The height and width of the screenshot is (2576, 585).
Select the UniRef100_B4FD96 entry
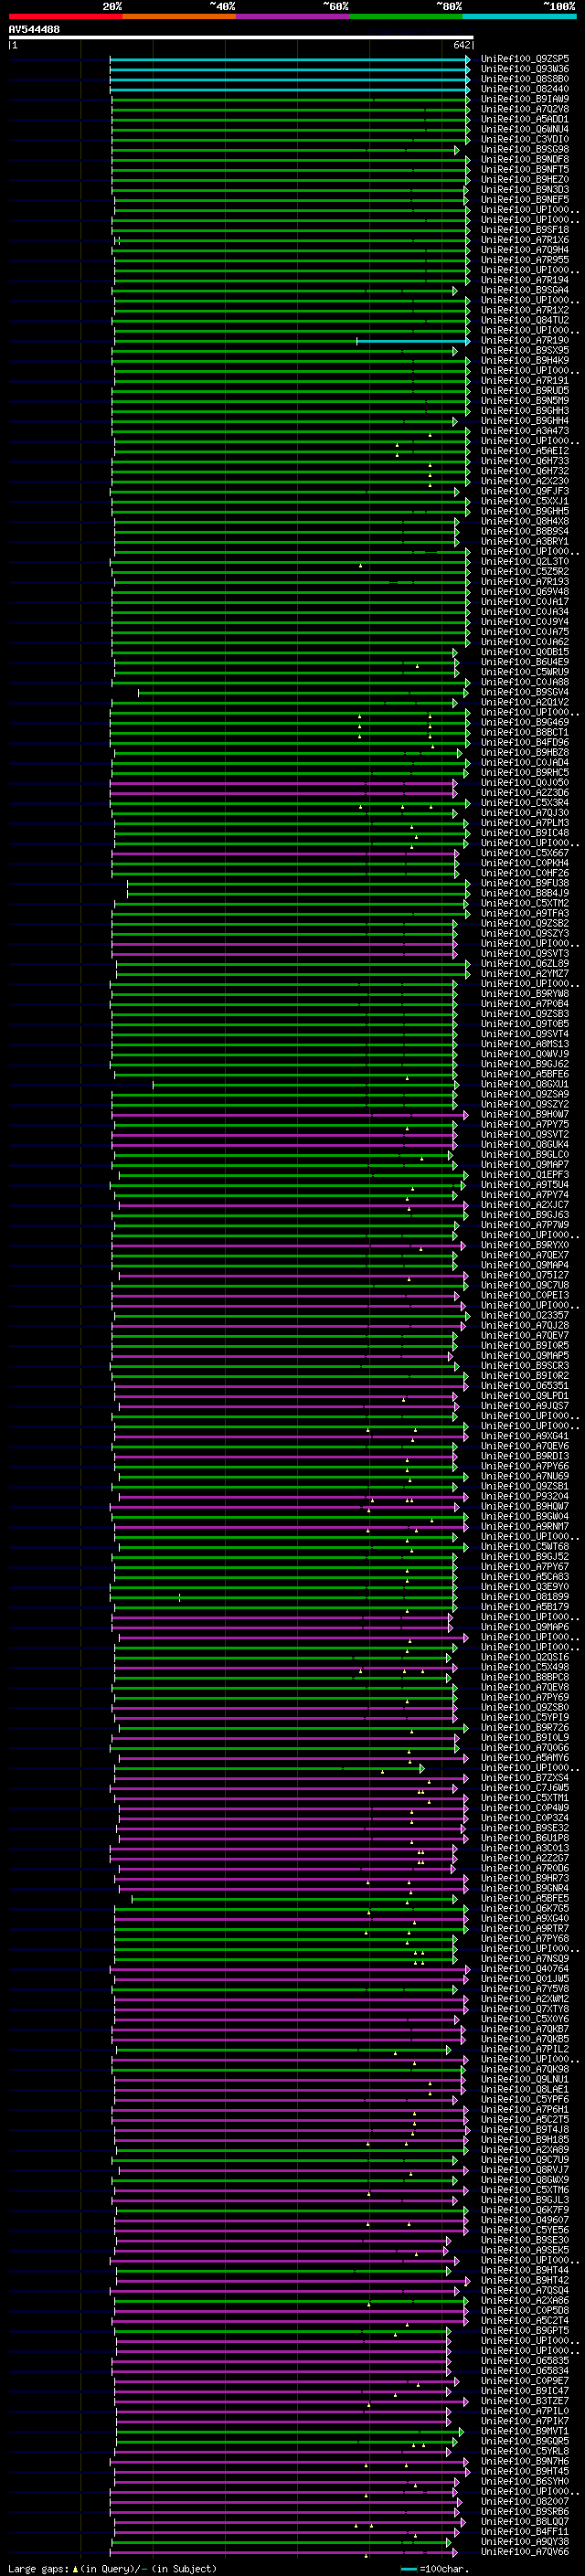pyautogui.click(x=525, y=742)
